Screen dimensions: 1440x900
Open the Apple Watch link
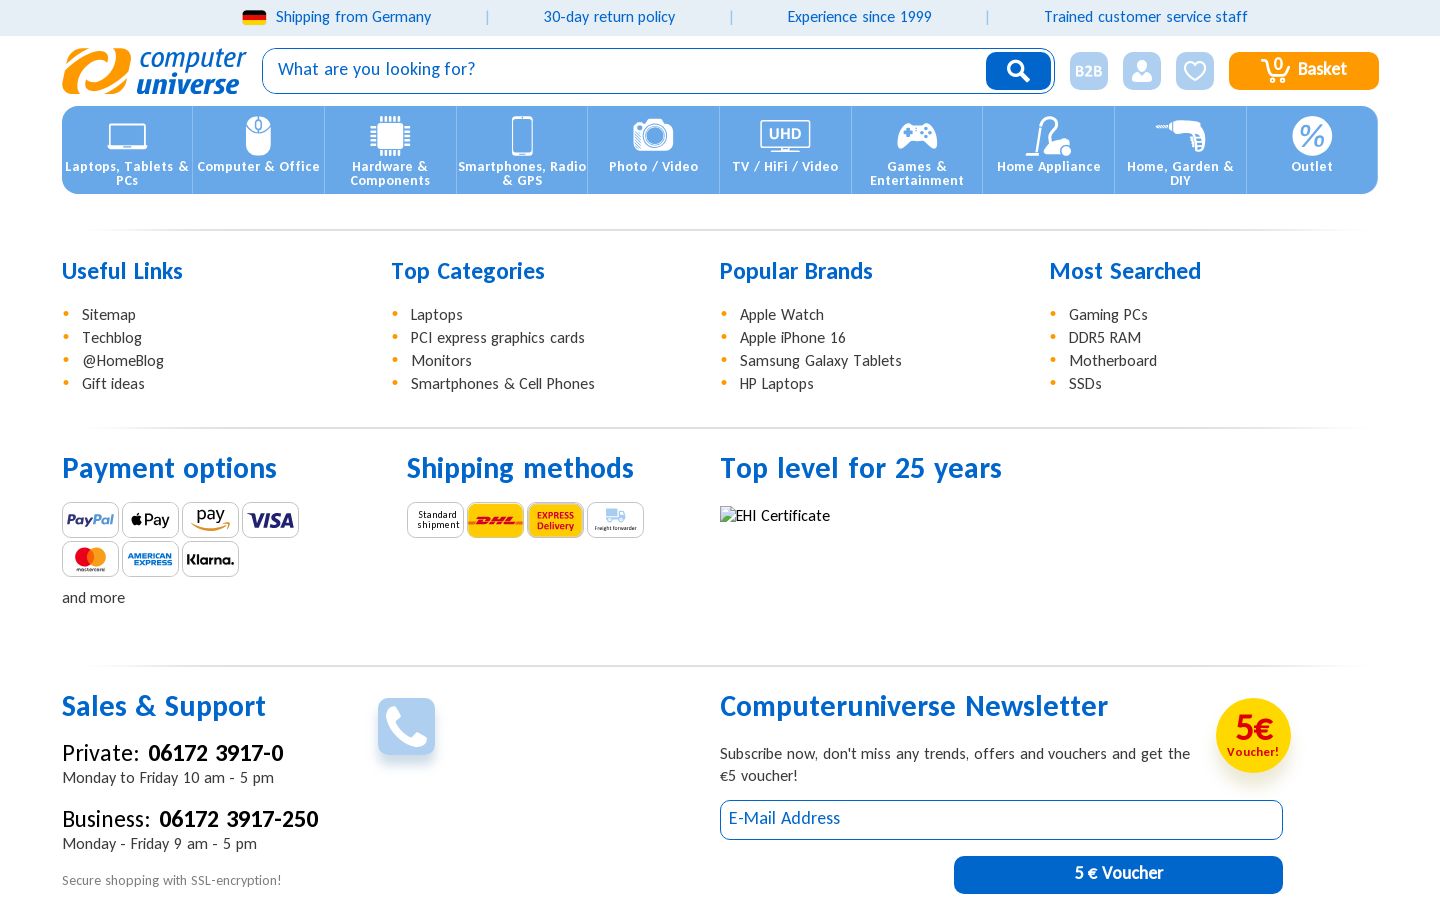coord(782,315)
